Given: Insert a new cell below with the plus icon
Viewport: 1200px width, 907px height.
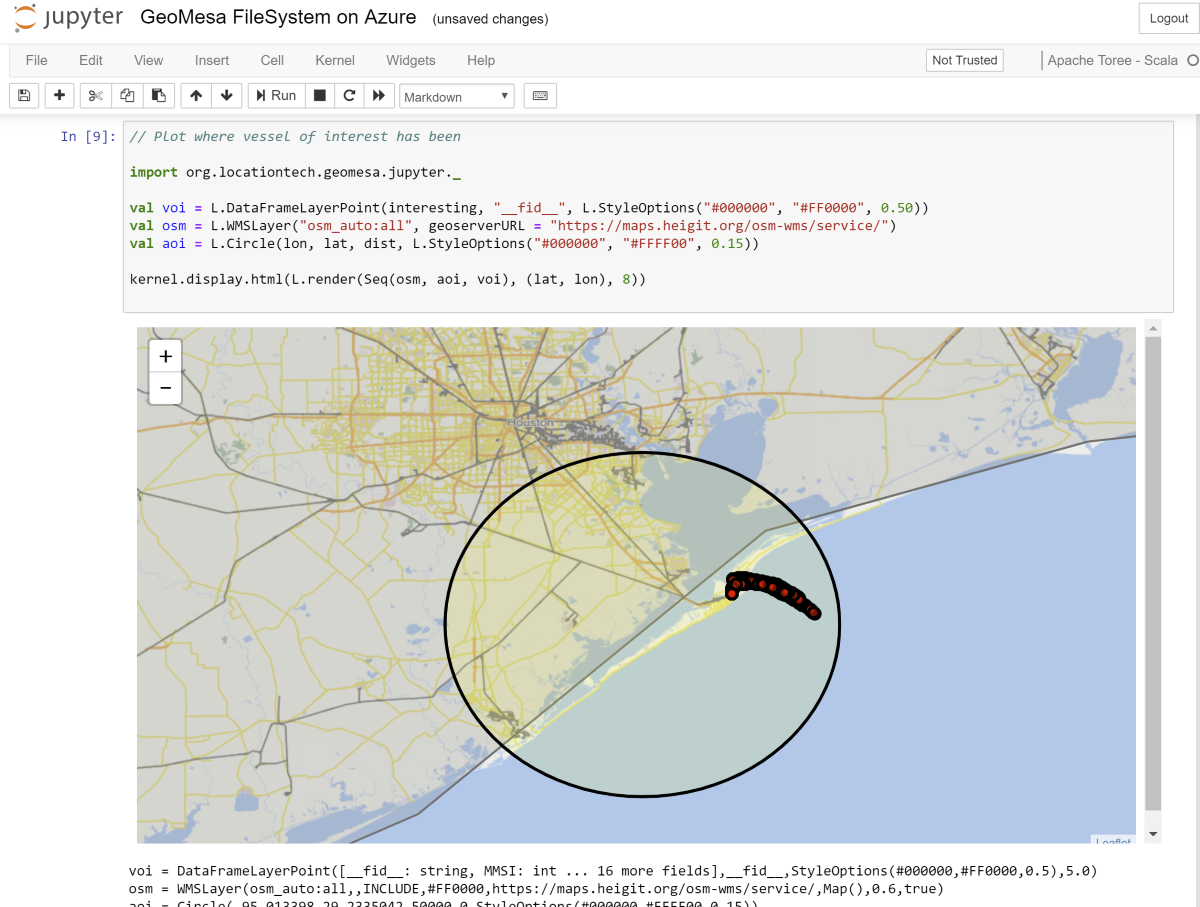Looking at the screenshot, I should click(59, 95).
